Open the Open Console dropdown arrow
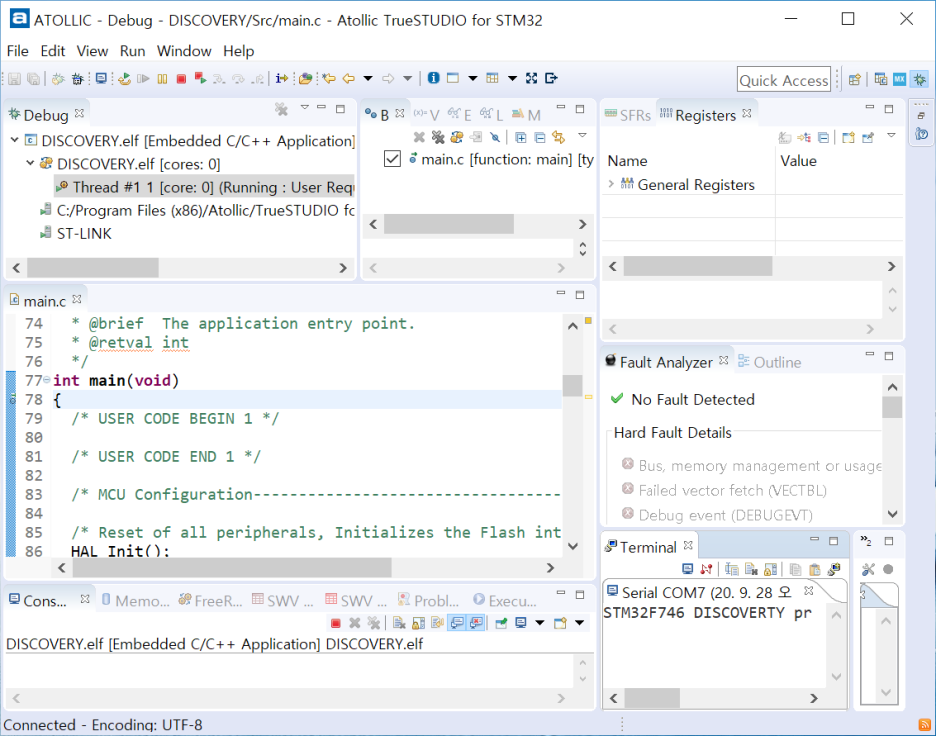Screen dimensions: 936x736 (x=580, y=623)
